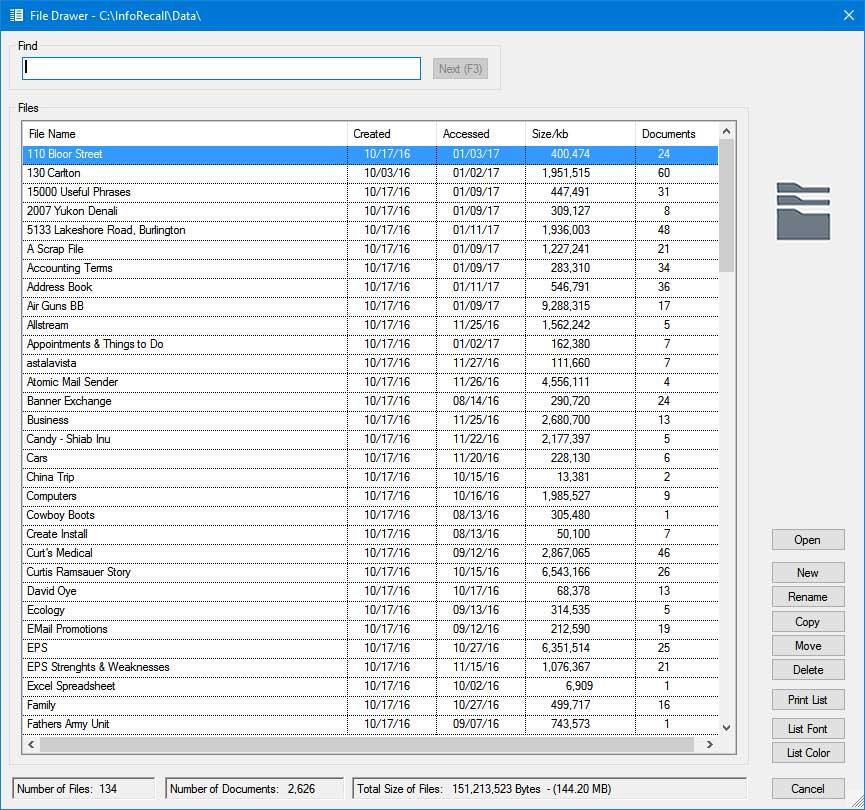The image size is (865, 810).
Task: Select the 'Cowboy Boots' row
Action: coord(370,515)
